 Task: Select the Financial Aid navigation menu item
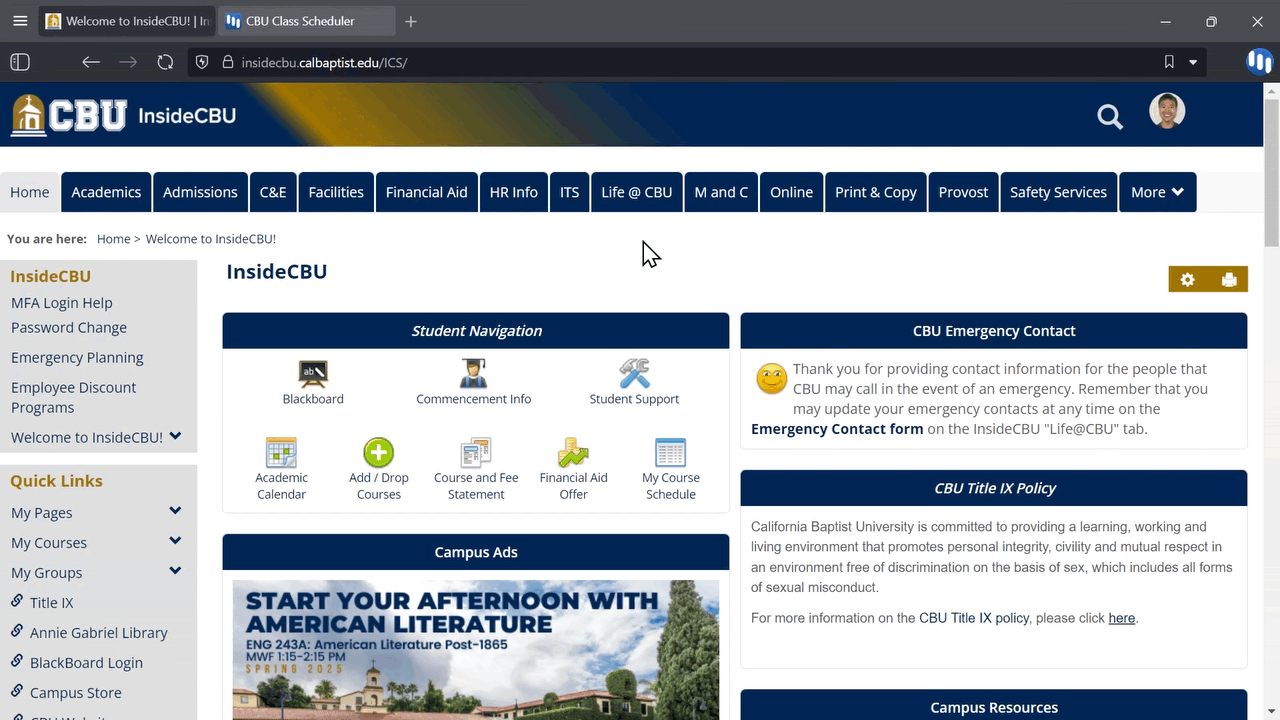pyautogui.click(x=426, y=192)
